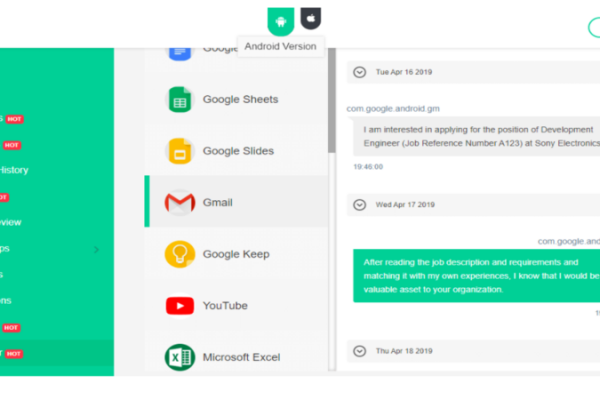Select green message about job description
The image size is (600, 400).
[x=476, y=276]
